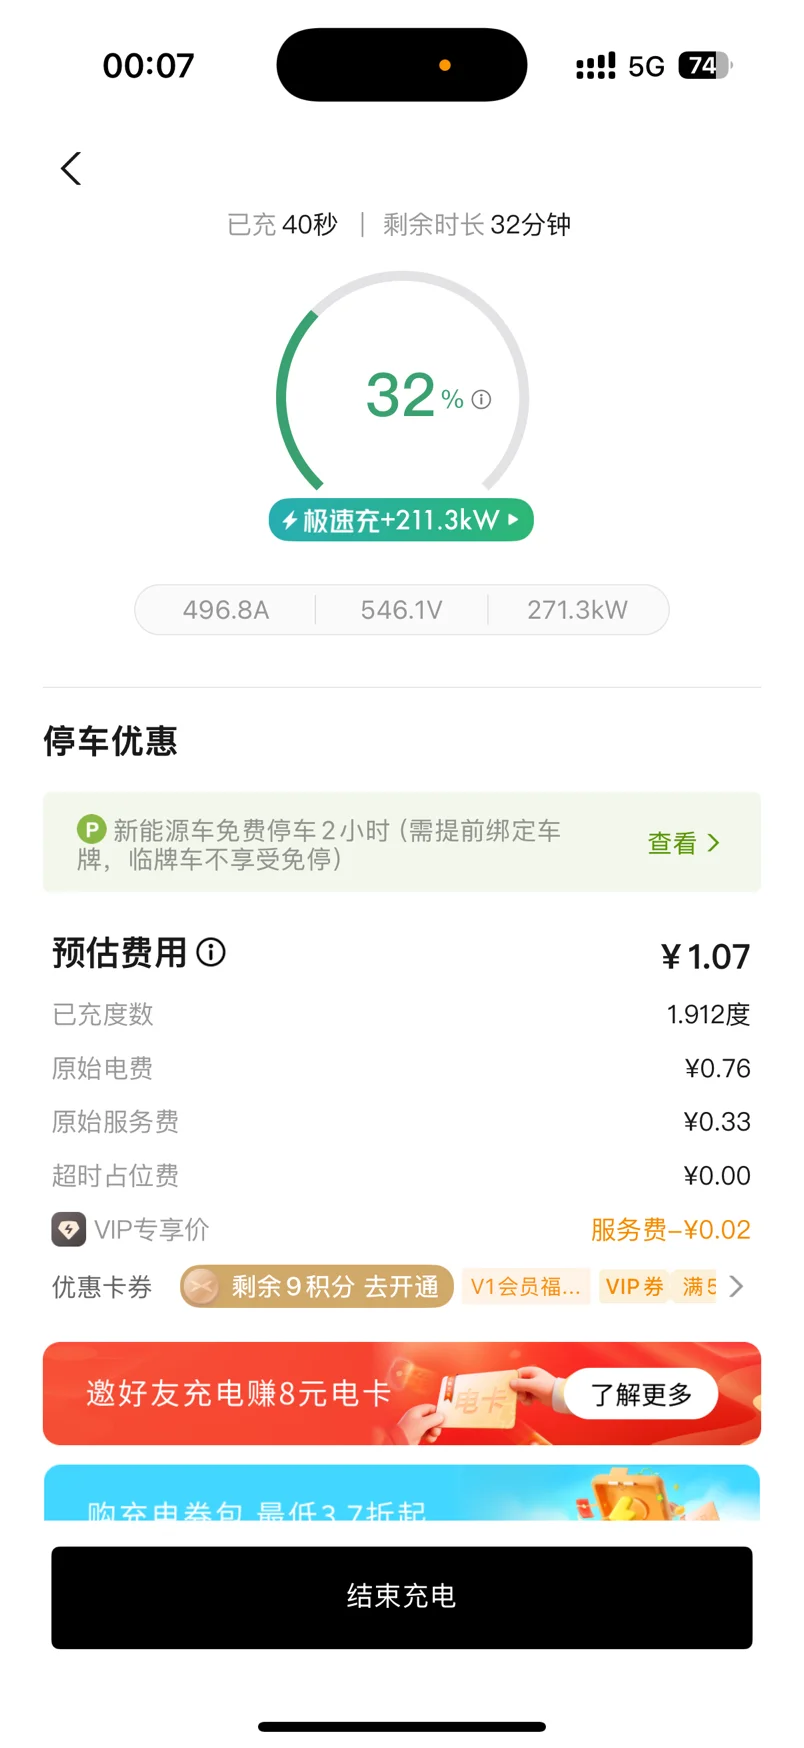Tap 了解更多 on invite banner
This screenshot has width=804, height=1748.
point(641,1394)
